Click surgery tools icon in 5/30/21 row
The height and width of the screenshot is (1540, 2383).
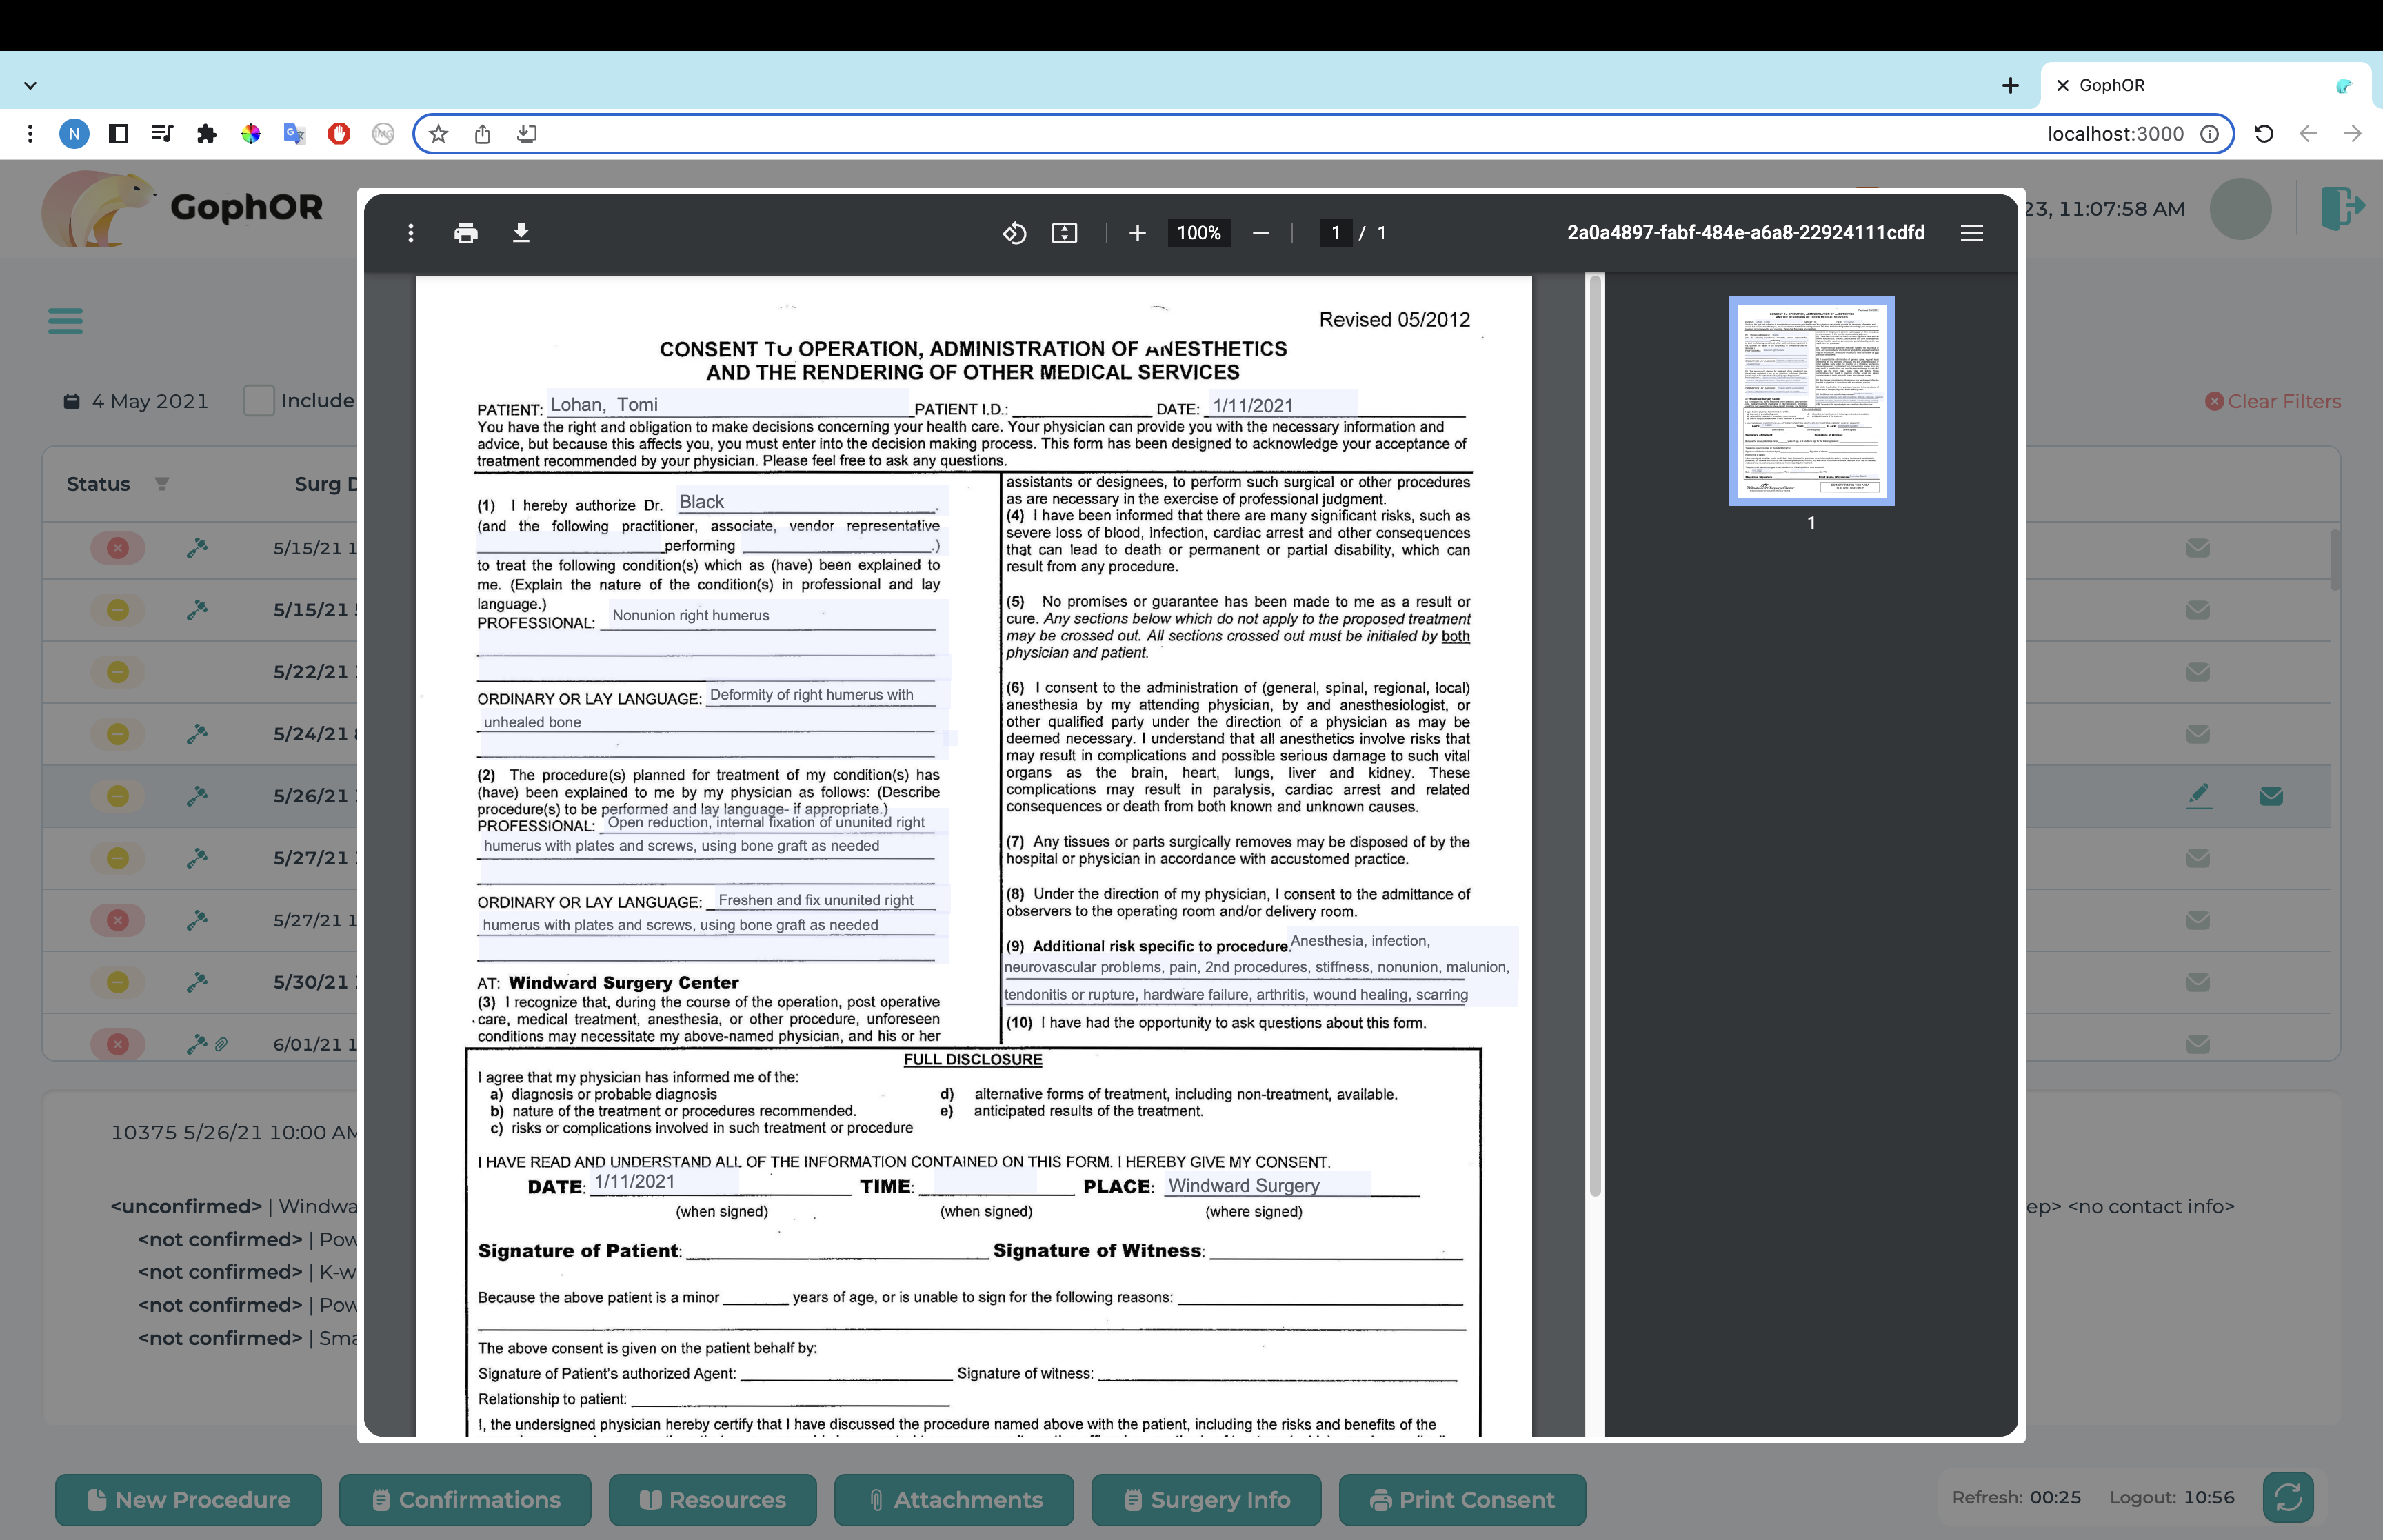[197, 982]
